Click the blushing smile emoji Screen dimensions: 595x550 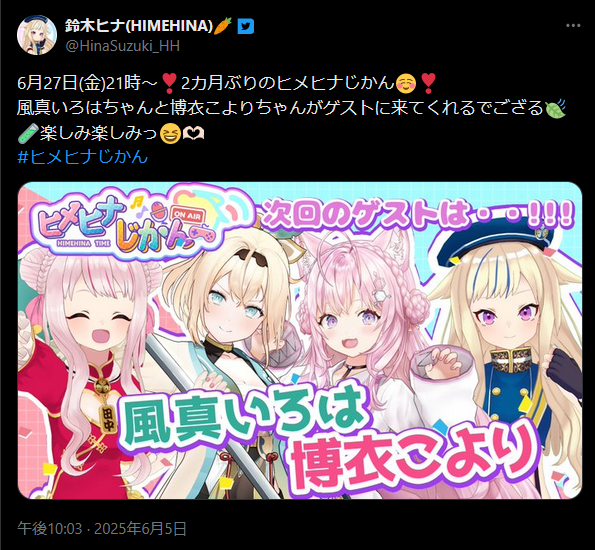tap(406, 83)
